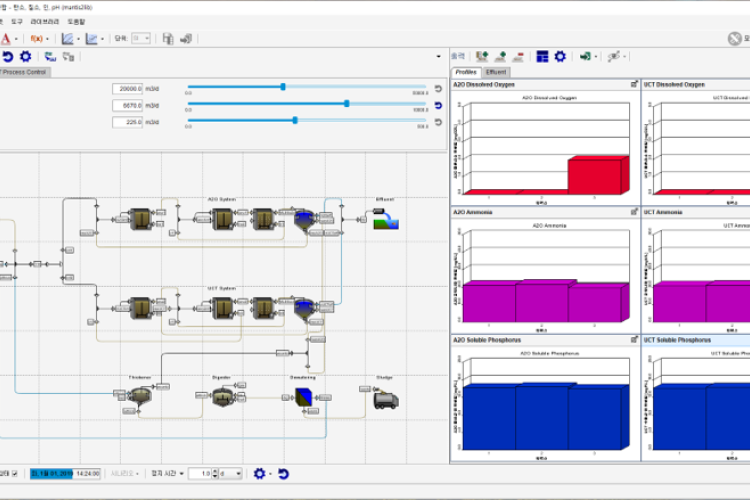Click the output icon with green diamond
This screenshot has height=500, width=750.
[x=500, y=56]
